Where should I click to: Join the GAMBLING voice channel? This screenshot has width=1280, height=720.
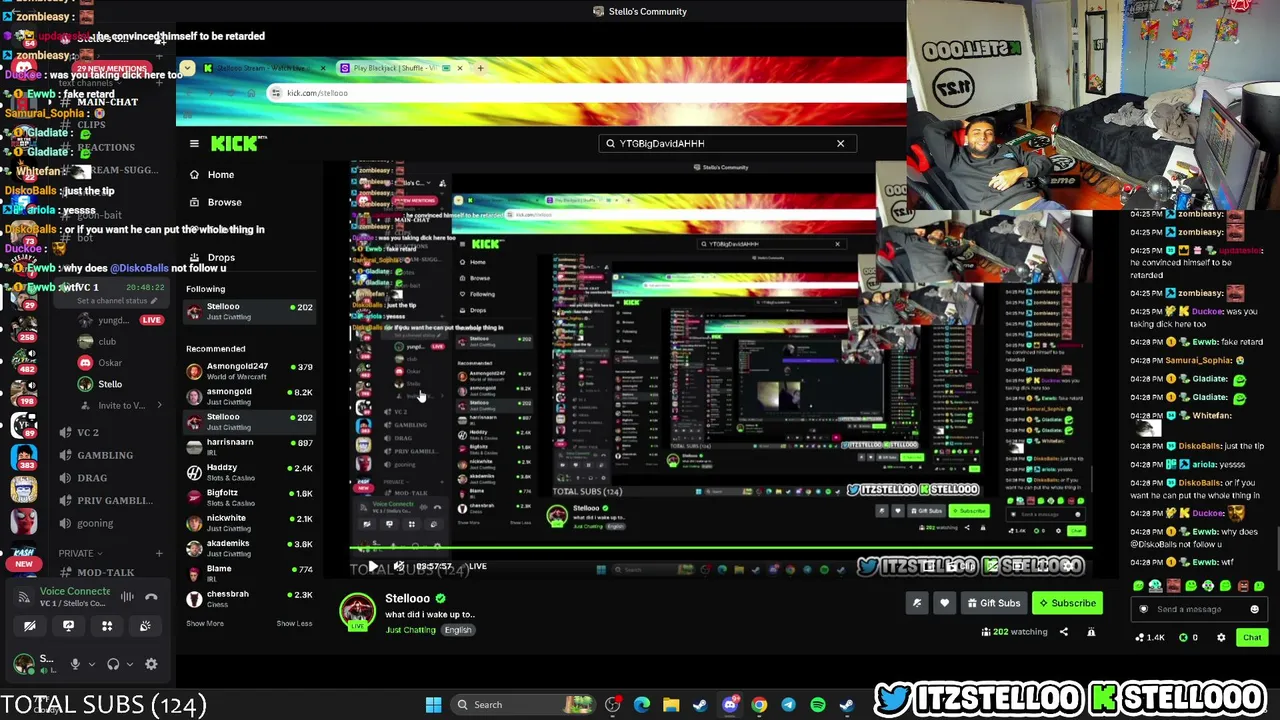98,455
